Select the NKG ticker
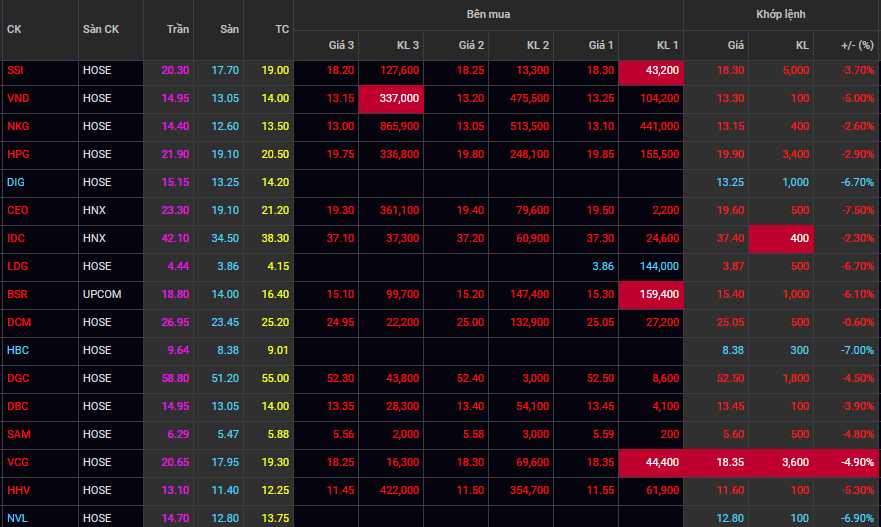The height and width of the screenshot is (527, 881). click(x=18, y=126)
